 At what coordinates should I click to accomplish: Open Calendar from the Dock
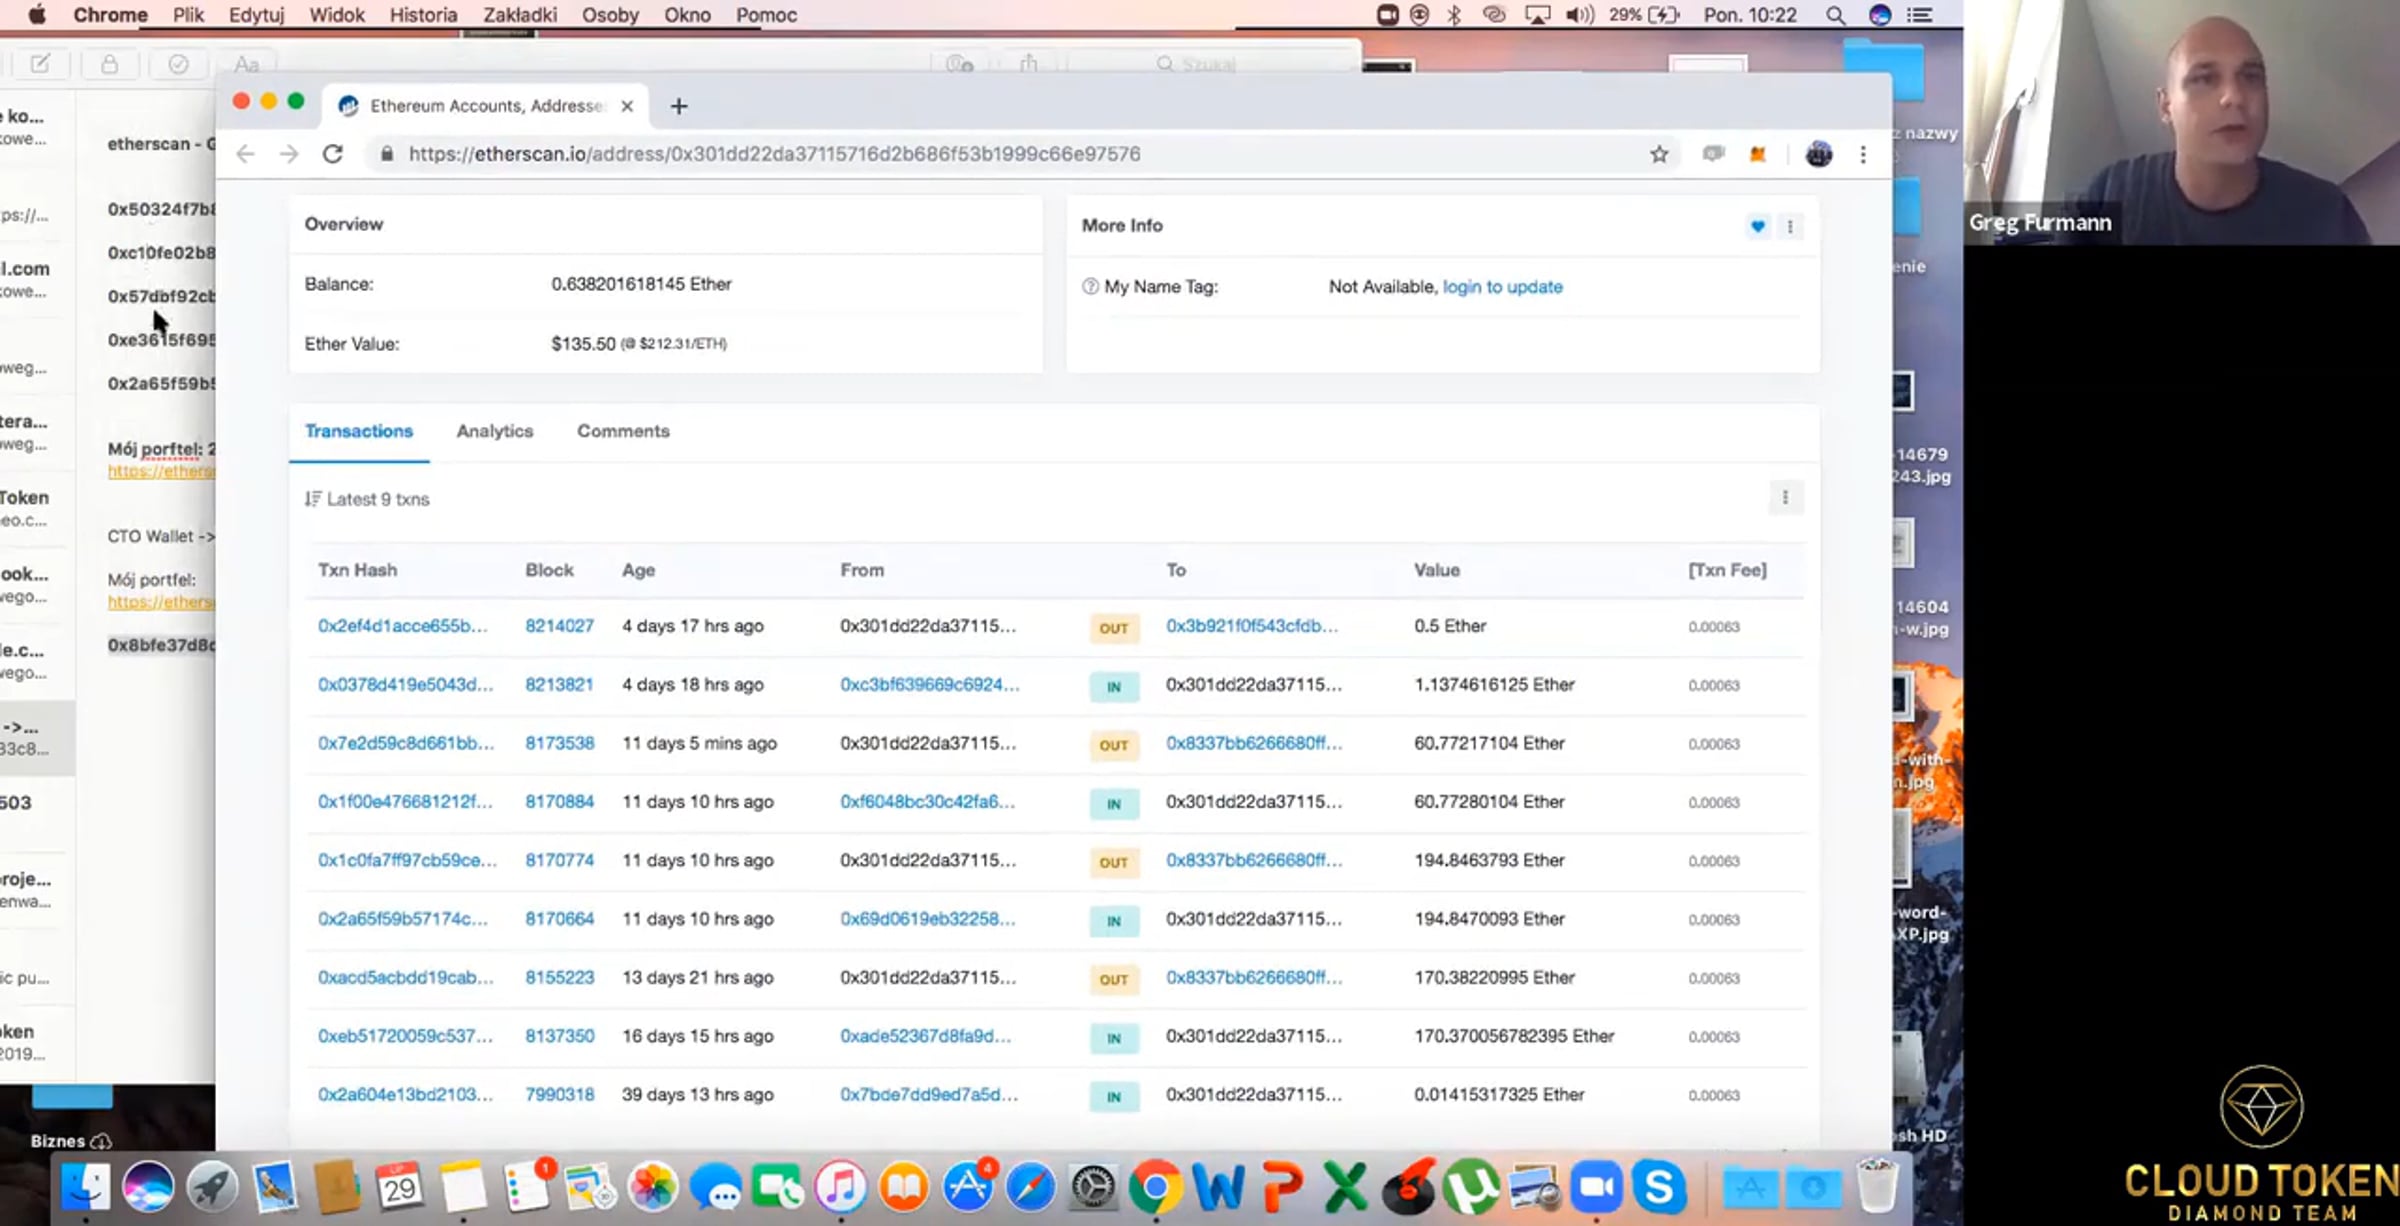[400, 1188]
